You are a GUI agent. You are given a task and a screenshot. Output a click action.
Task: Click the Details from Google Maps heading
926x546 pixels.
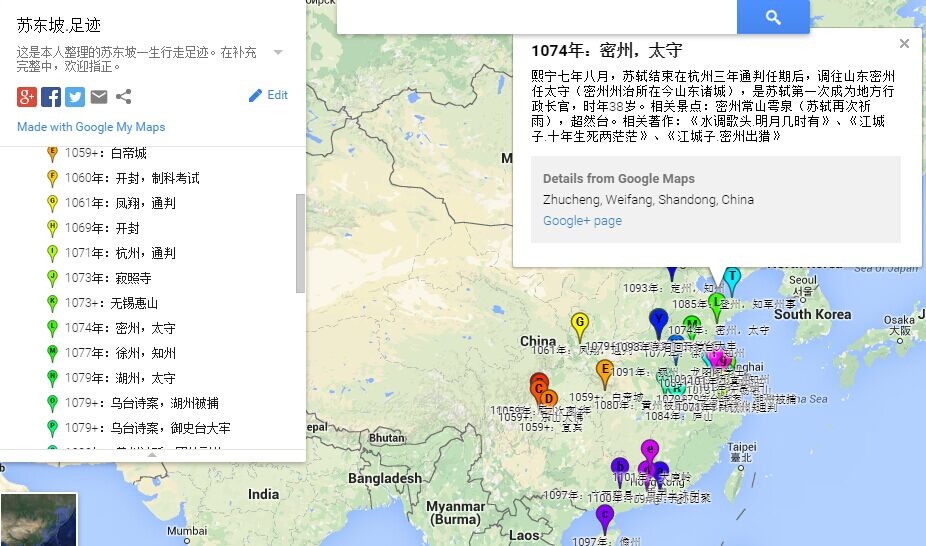pyautogui.click(x=619, y=178)
